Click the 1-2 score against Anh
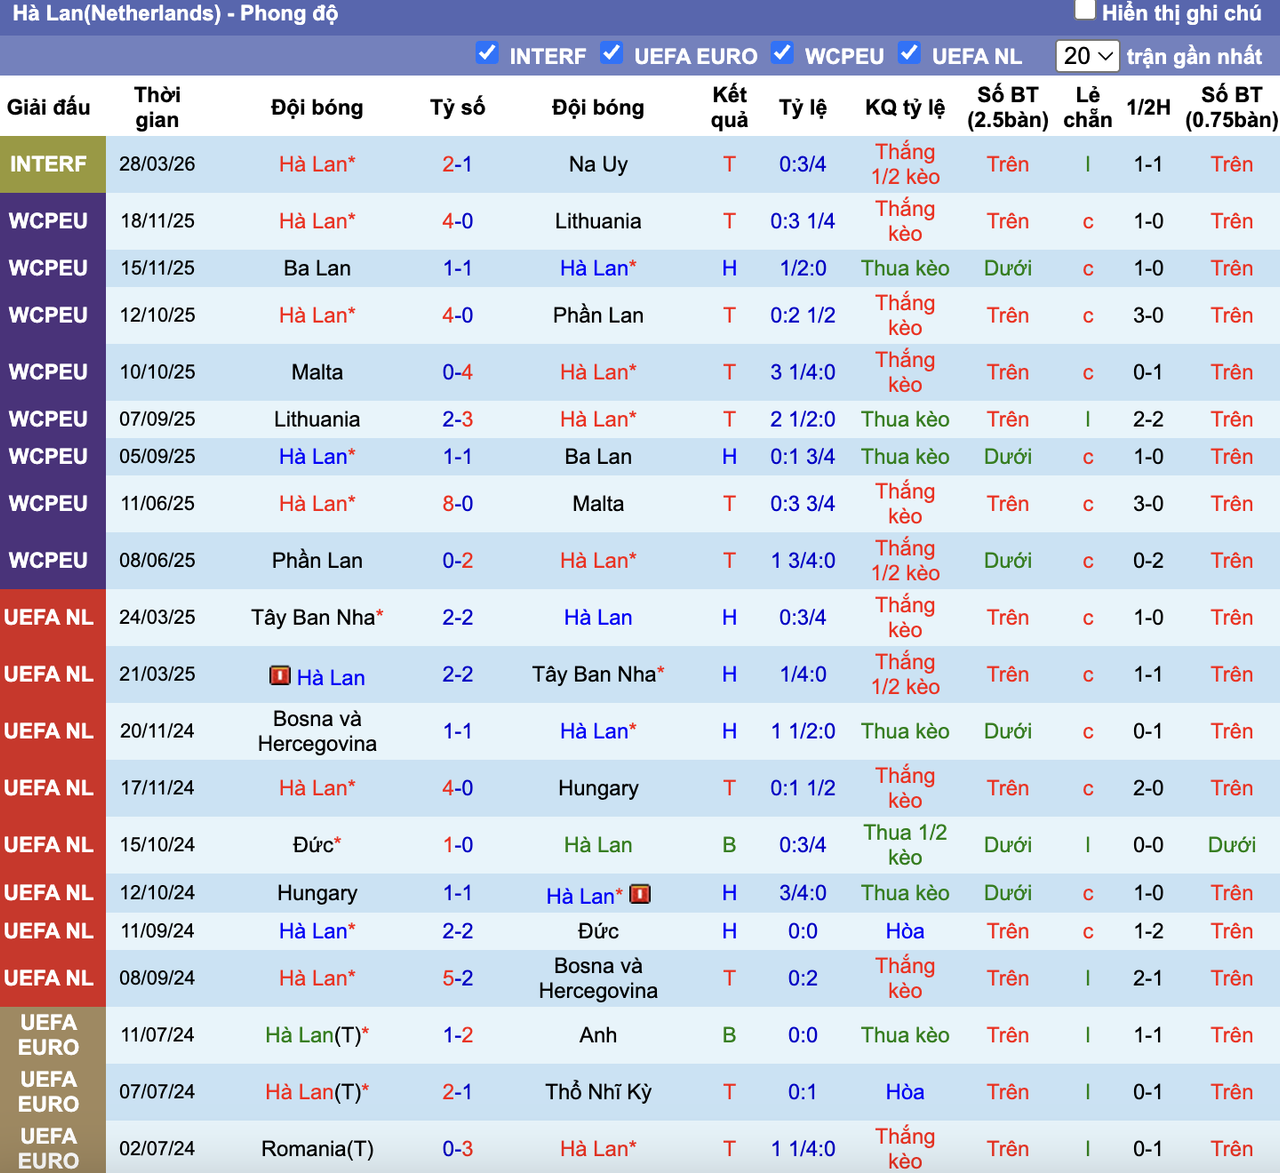The width and height of the screenshot is (1280, 1173). 457,1035
